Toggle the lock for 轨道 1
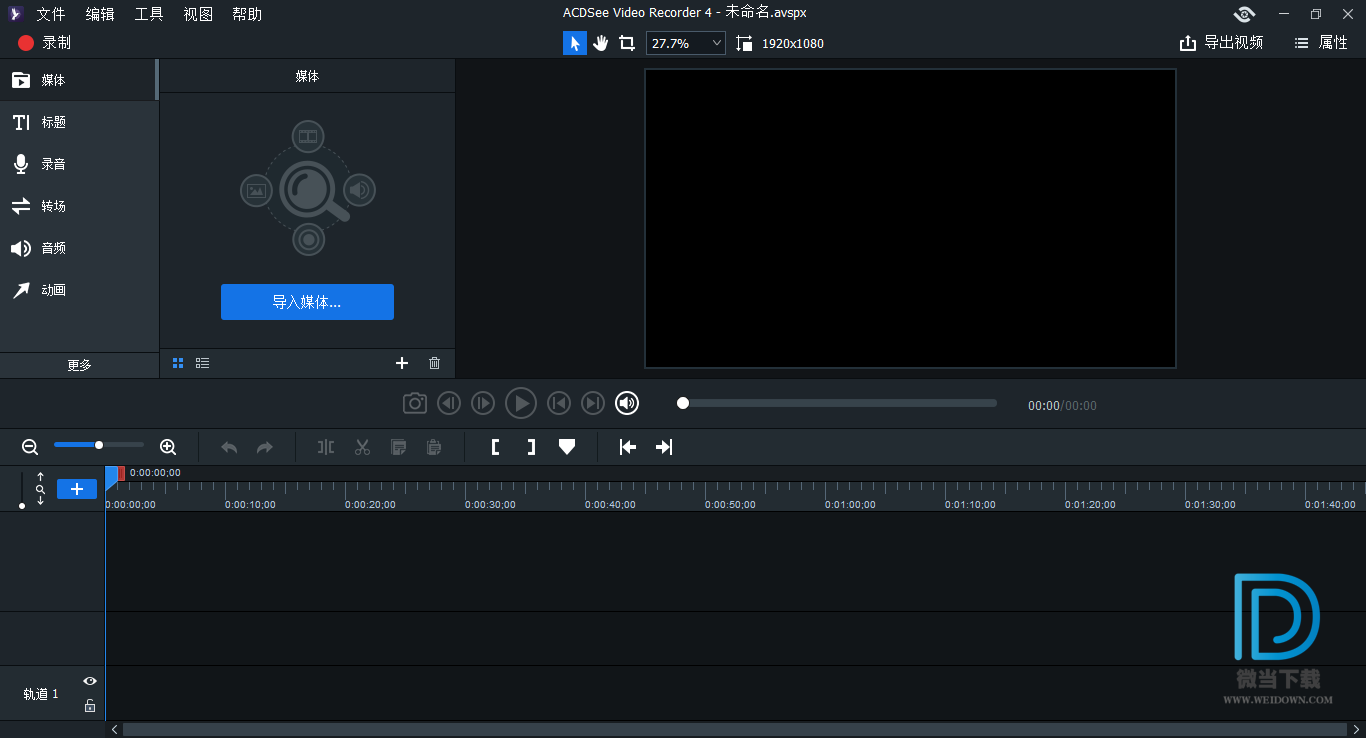The image size is (1366, 738). point(90,706)
